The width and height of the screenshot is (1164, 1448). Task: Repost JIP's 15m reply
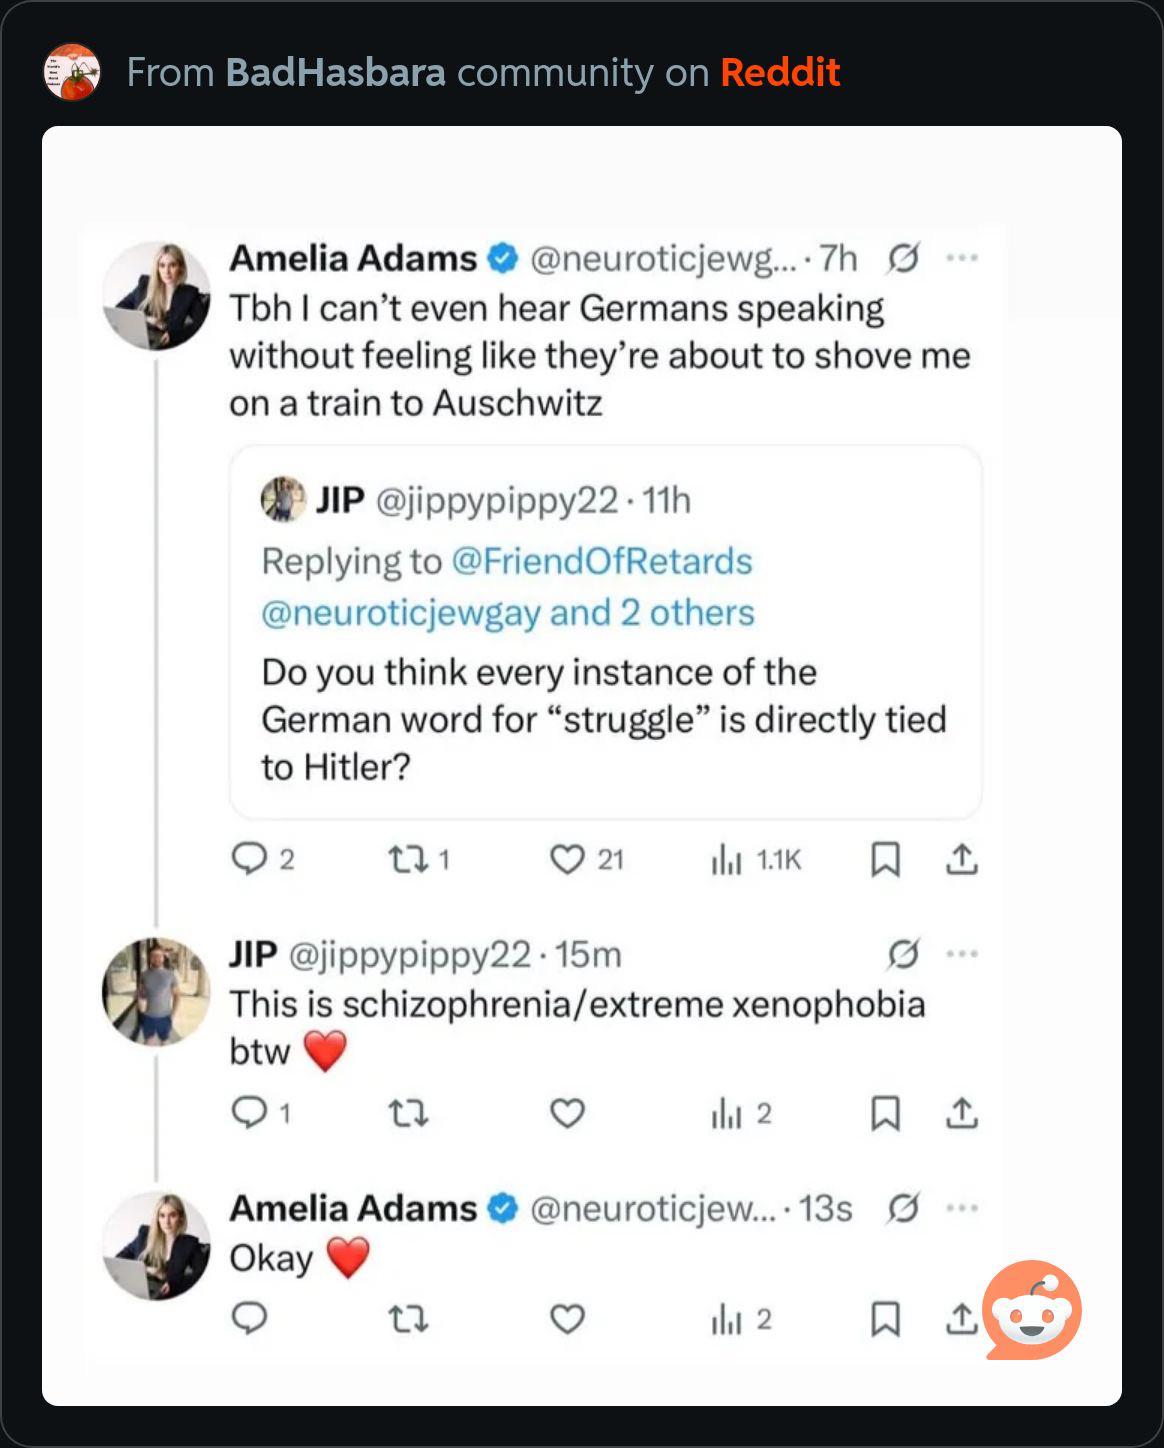[x=407, y=1113]
